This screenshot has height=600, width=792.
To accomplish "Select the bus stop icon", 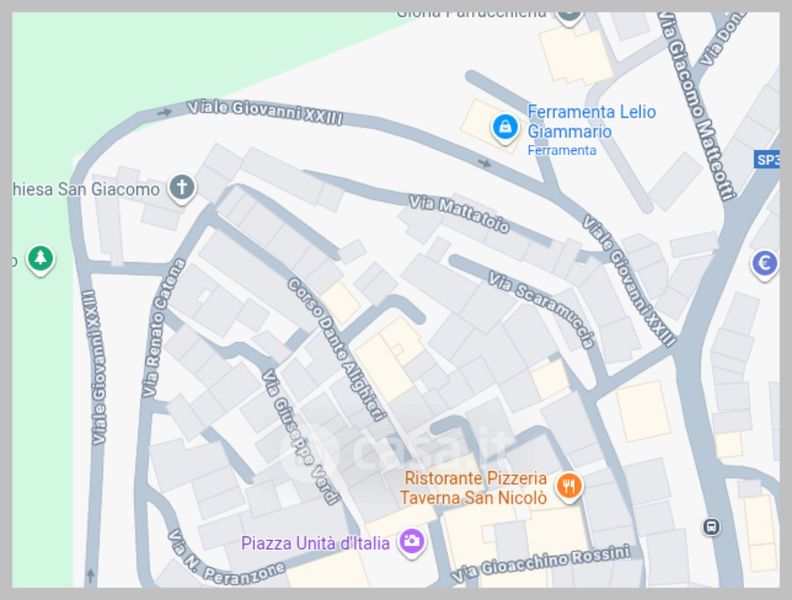I will (x=711, y=527).
